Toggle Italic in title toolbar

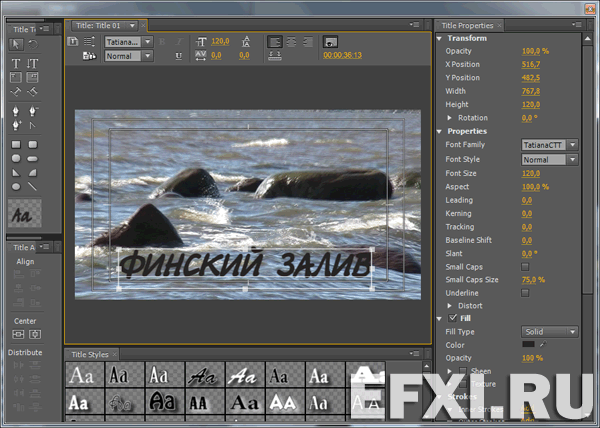(x=179, y=42)
